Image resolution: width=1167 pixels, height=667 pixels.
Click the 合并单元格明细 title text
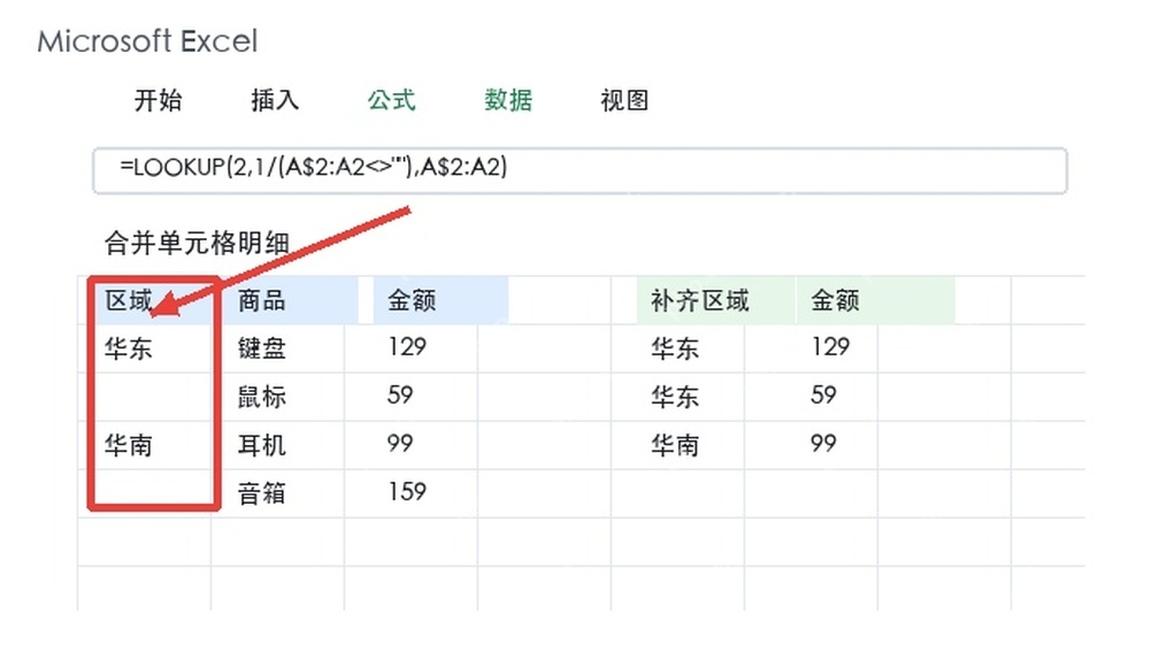[x=196, y=243]
